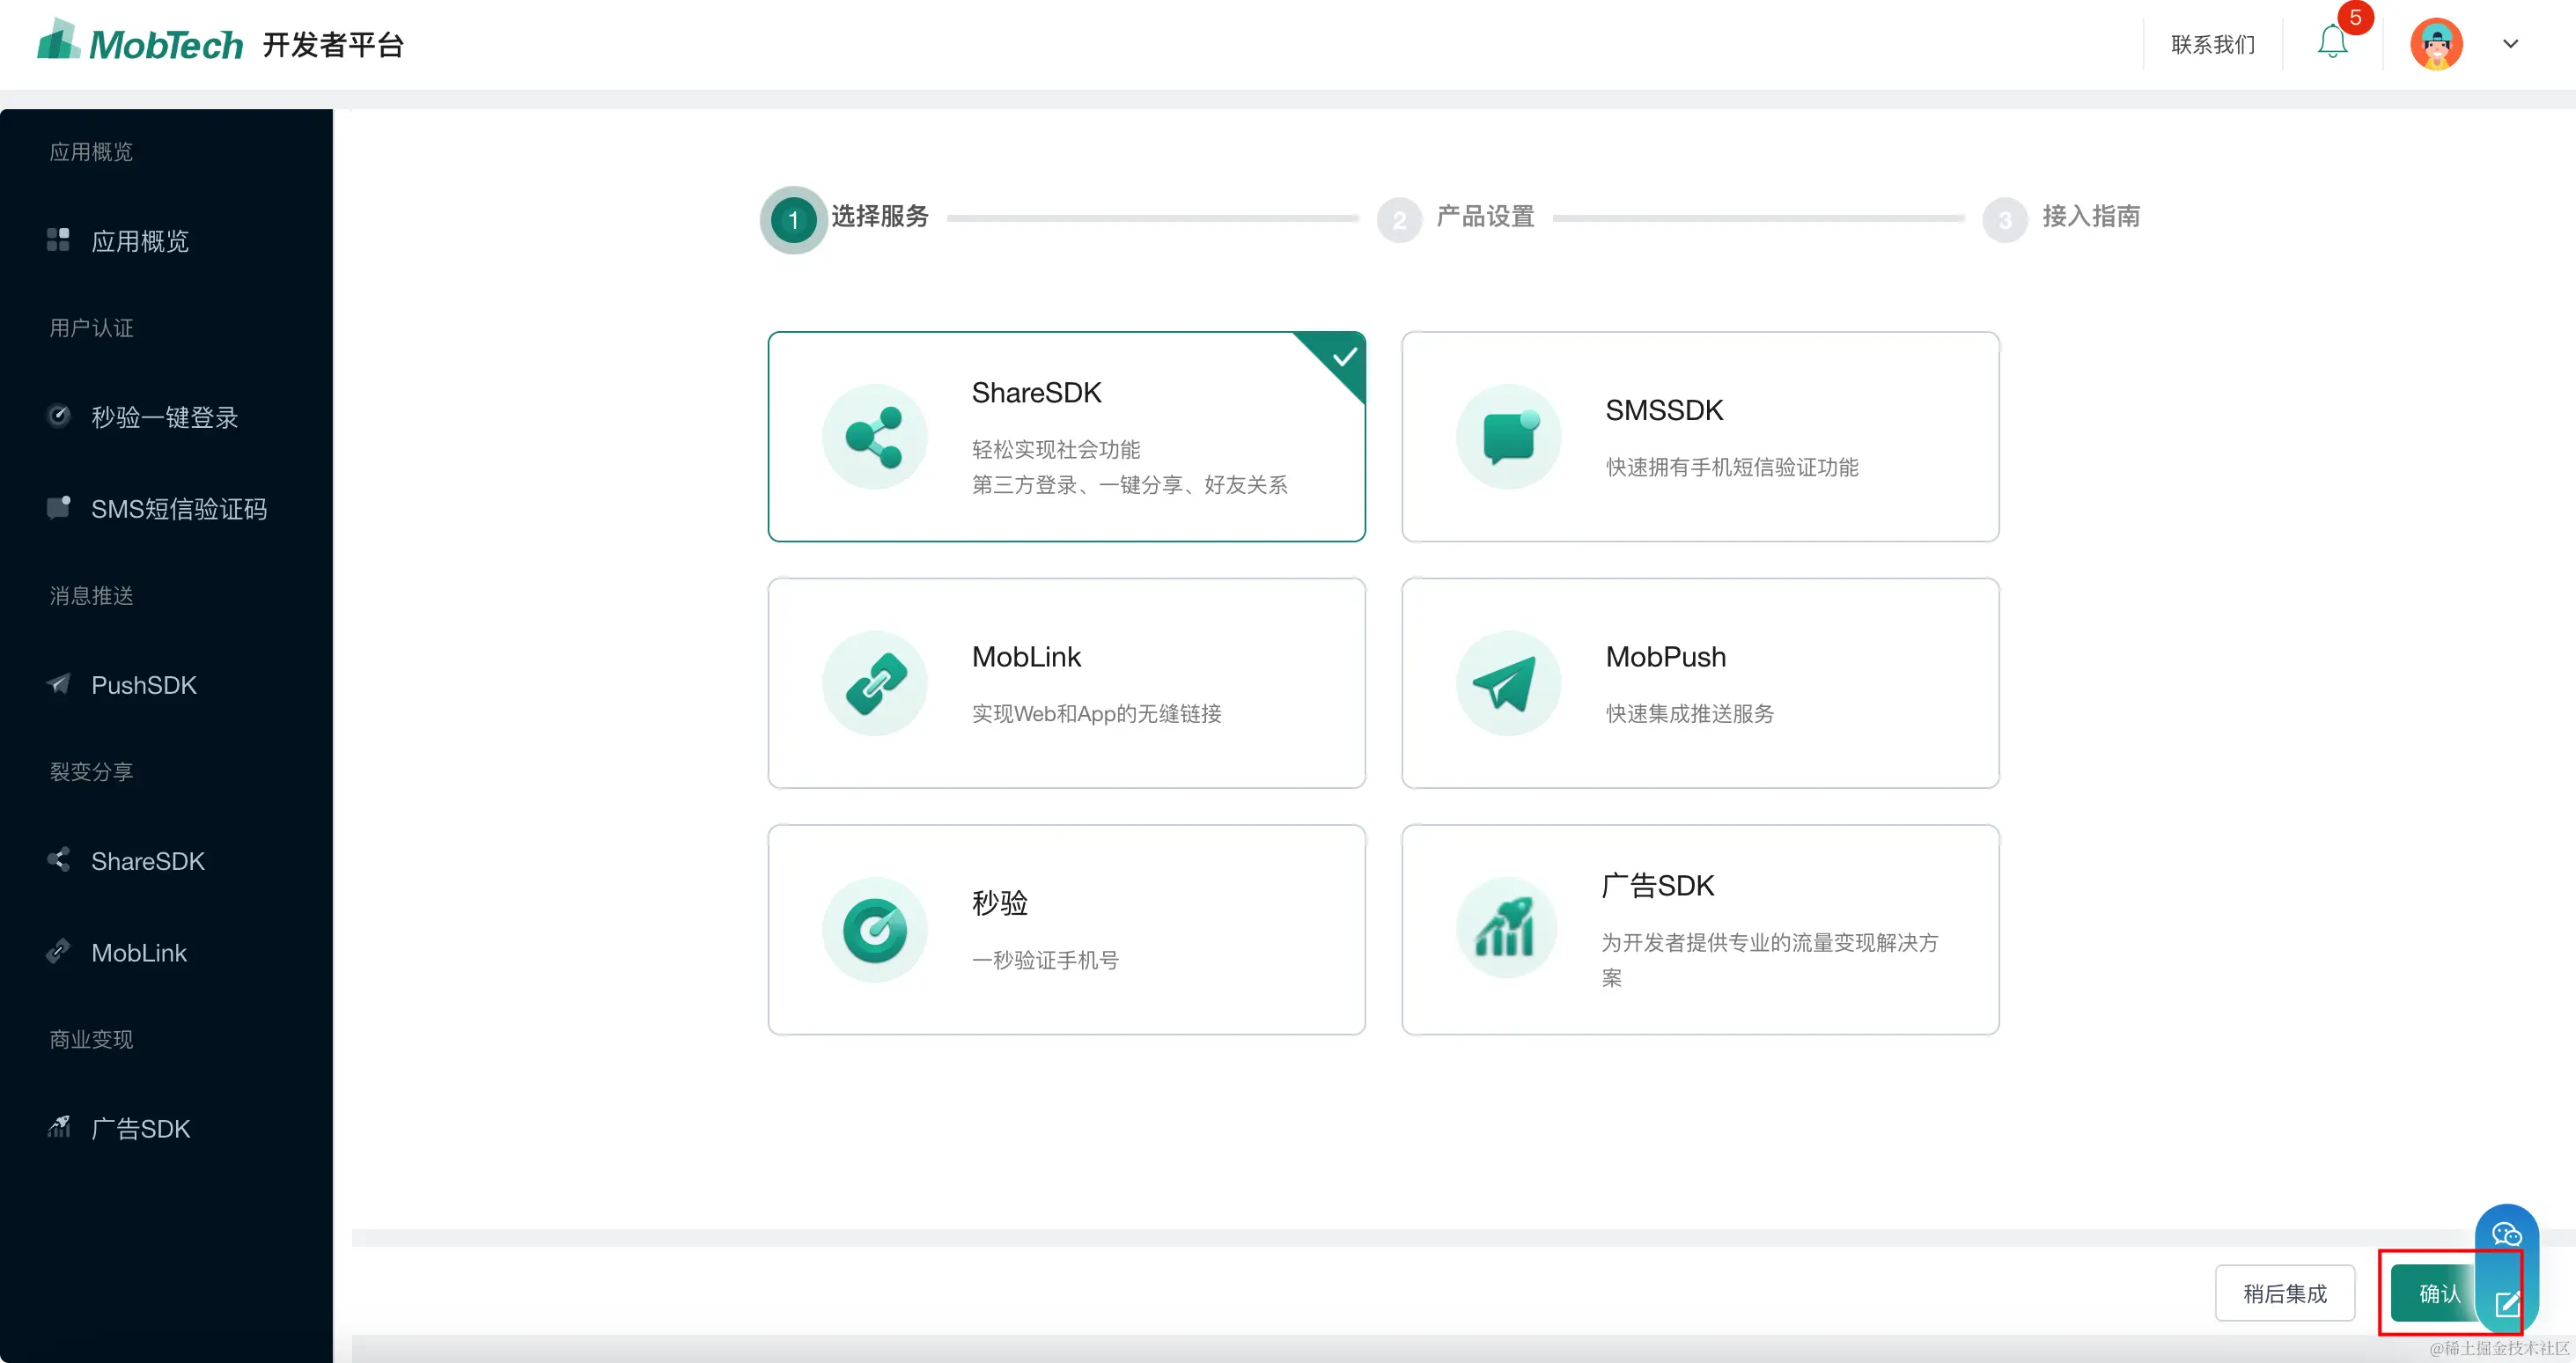Click the 稍后集成 button

pyautogui.click(x=2284, y=1293)
